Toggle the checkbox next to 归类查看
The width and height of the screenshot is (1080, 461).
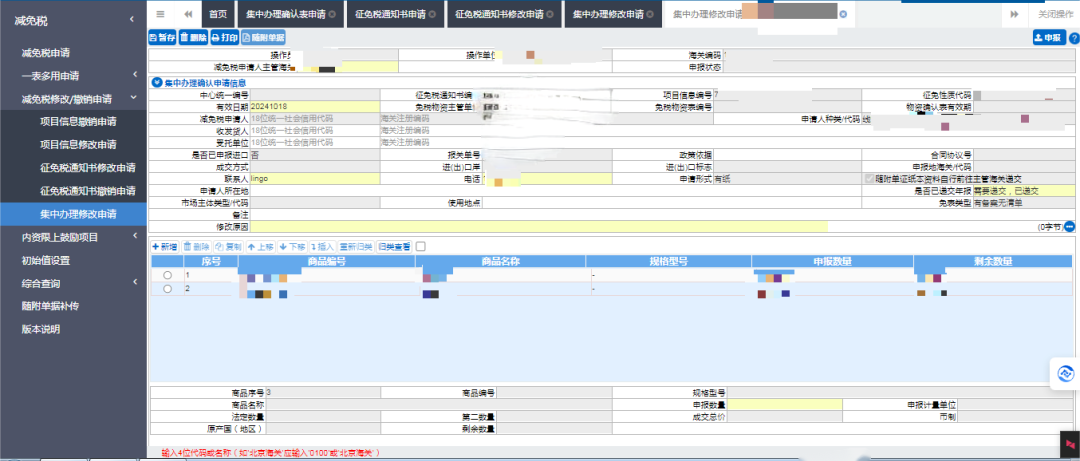coord(421,246)
